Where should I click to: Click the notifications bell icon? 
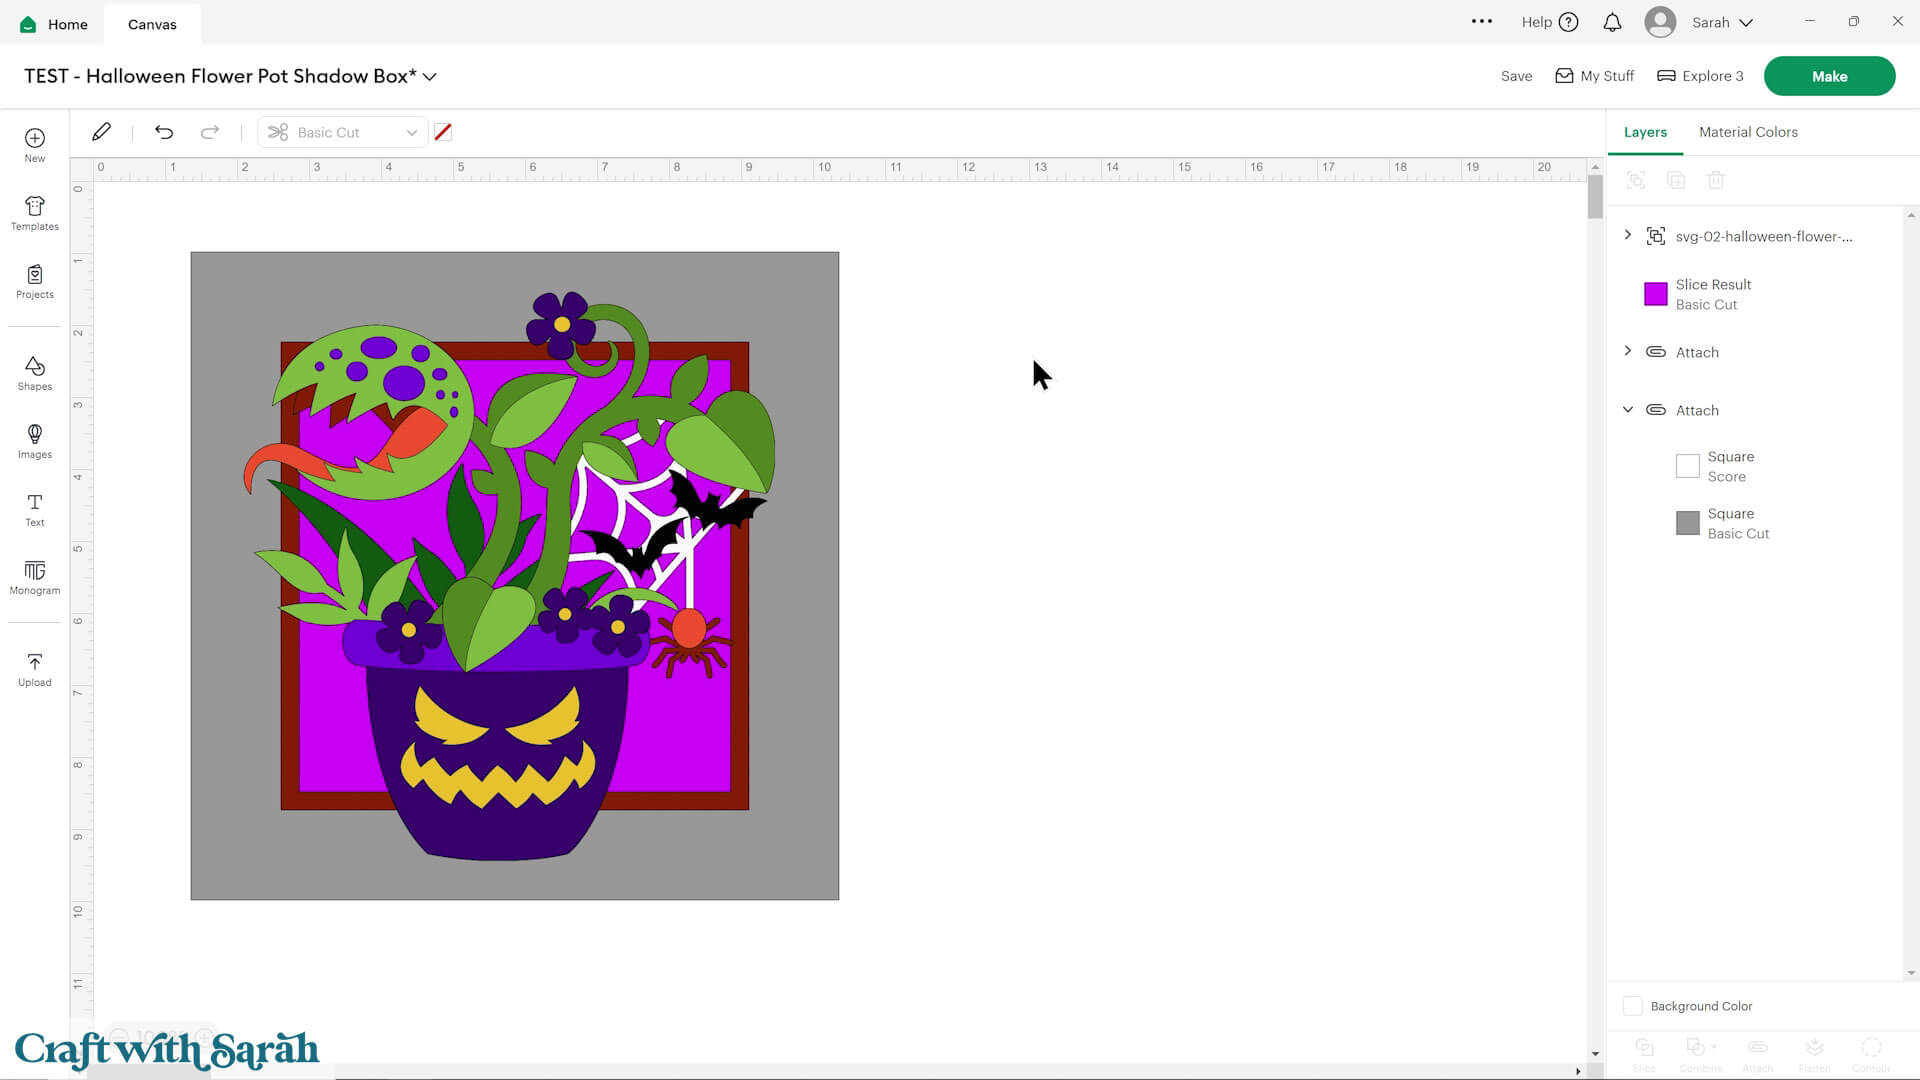coord(1612,22)
